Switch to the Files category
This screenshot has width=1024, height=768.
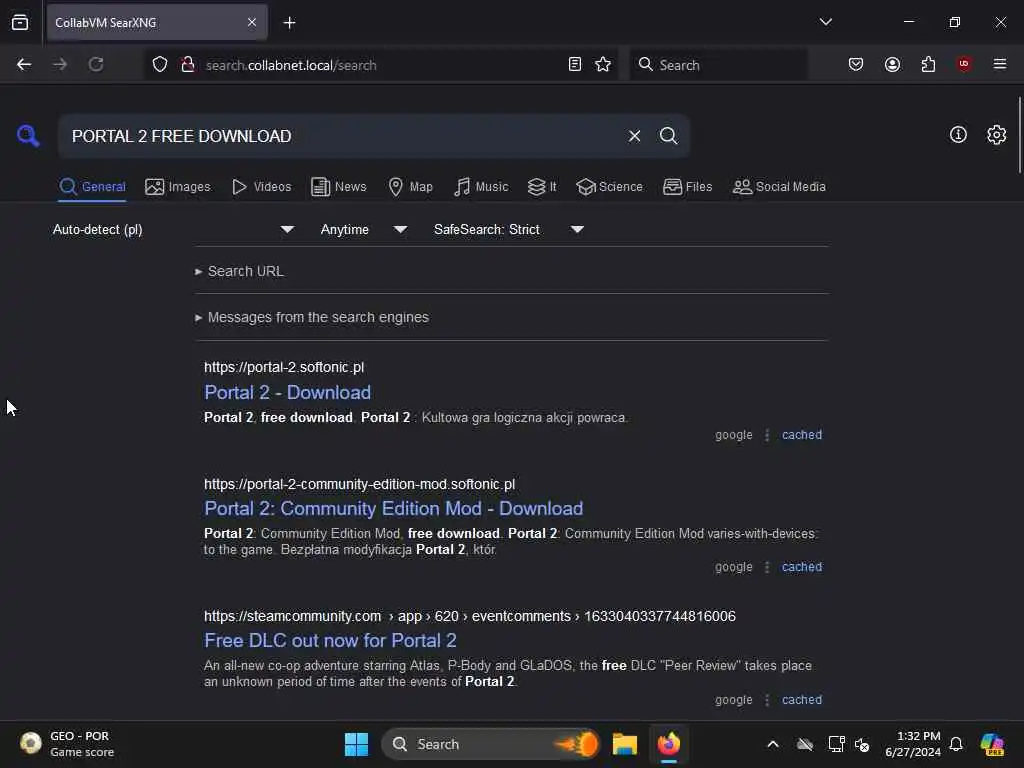point(687,187)
